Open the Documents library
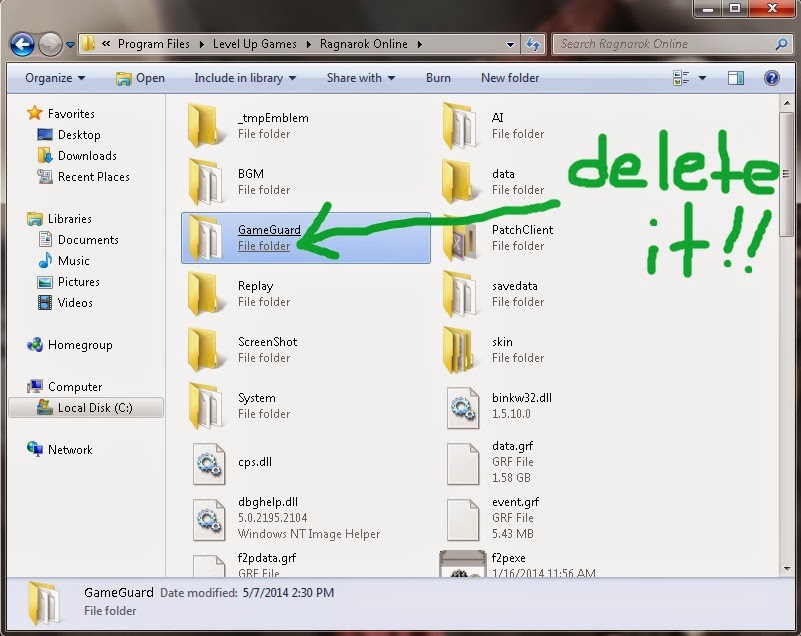Image resolution: width=801 pixels, height=636 pixels. 78,240
